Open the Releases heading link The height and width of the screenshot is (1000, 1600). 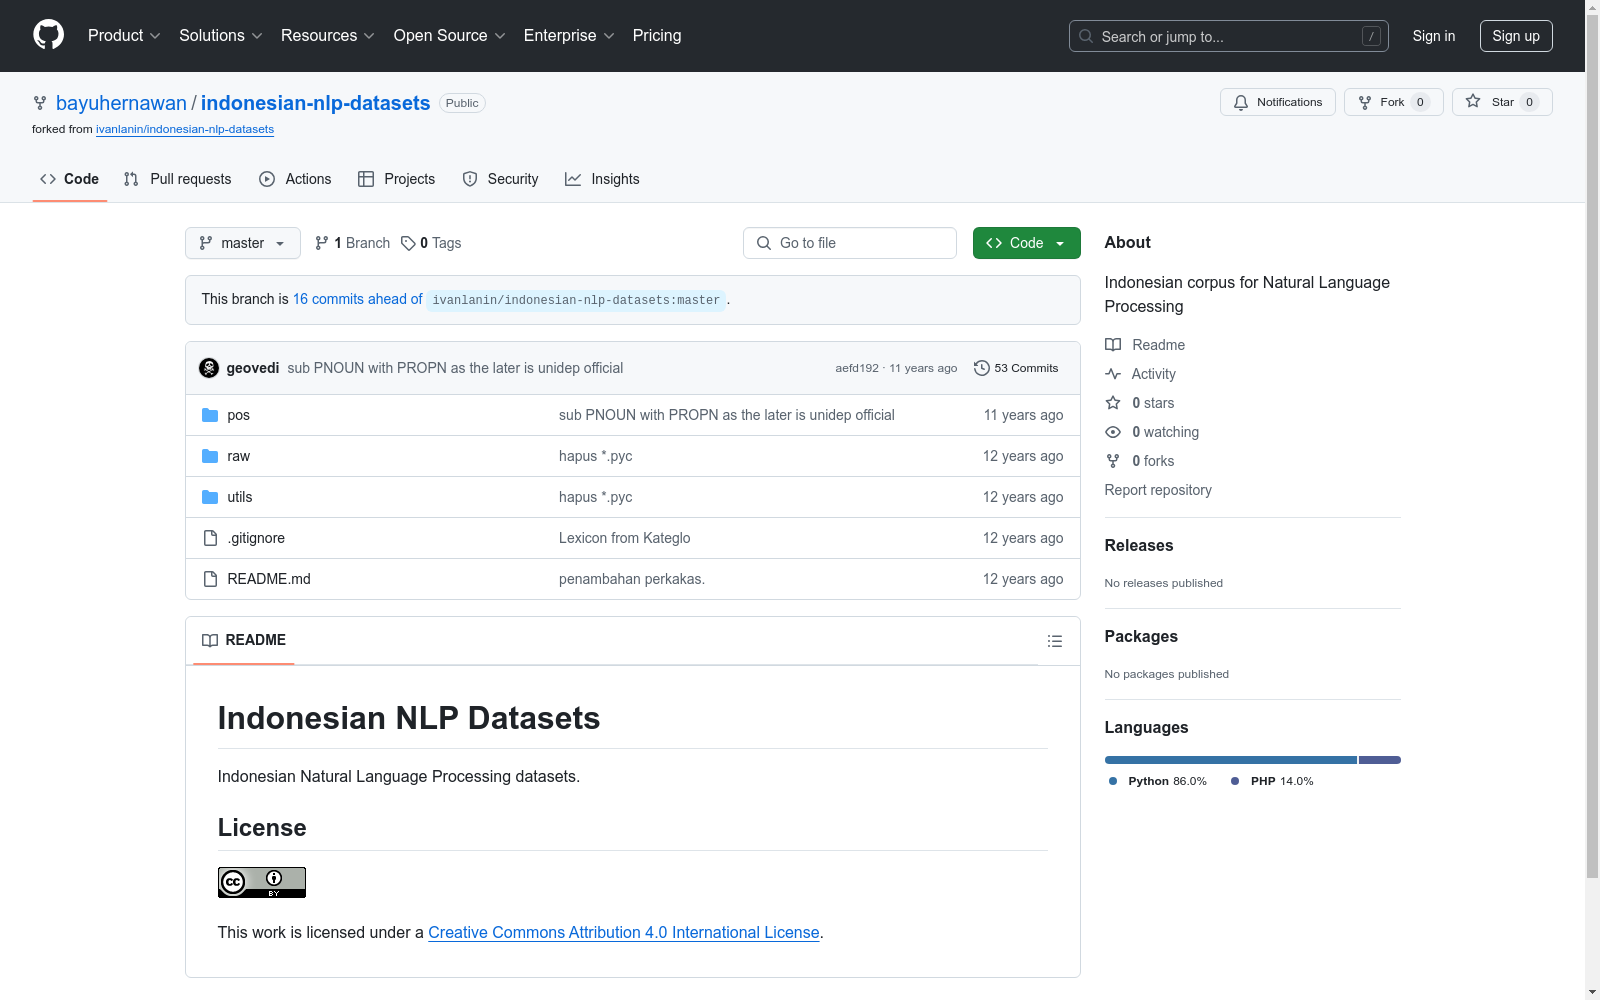[1139, 545]
